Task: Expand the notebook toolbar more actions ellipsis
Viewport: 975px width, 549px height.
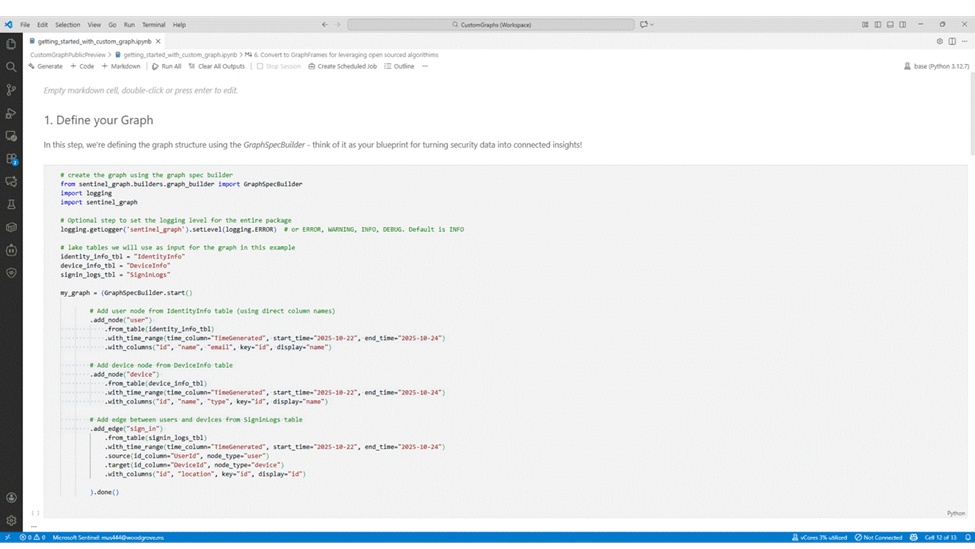Action: click(425, 66)
